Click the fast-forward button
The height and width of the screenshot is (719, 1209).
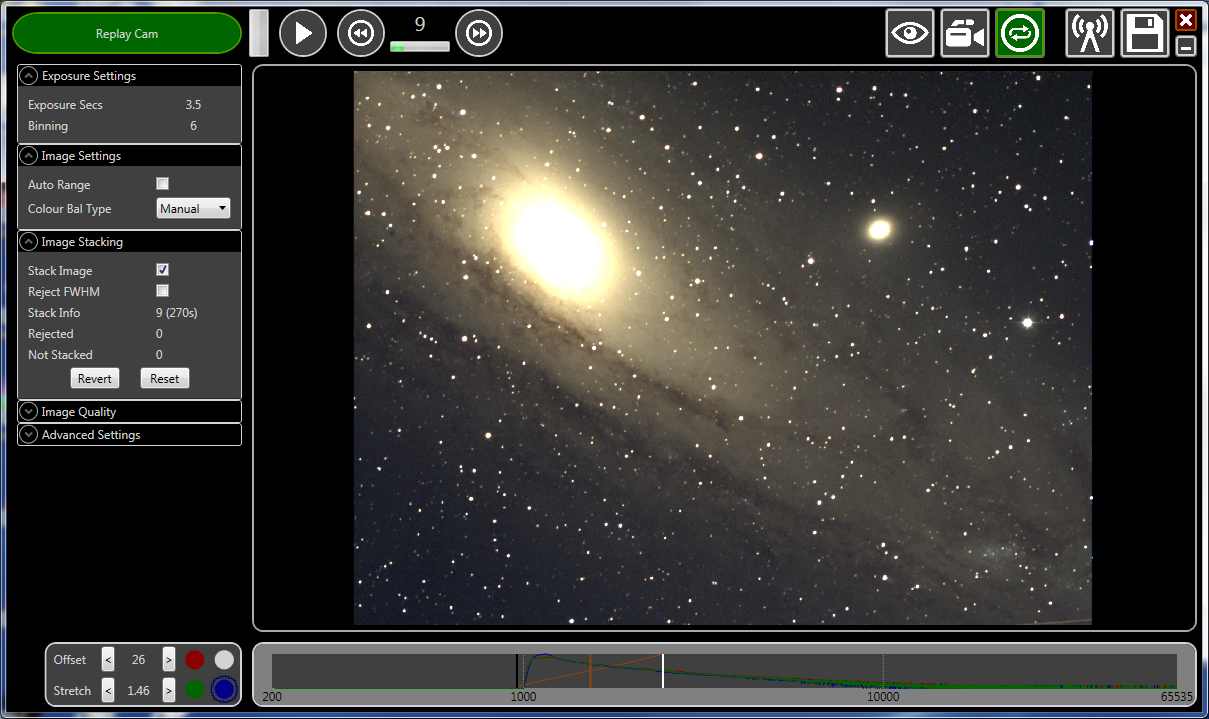[x=479, y=34]
